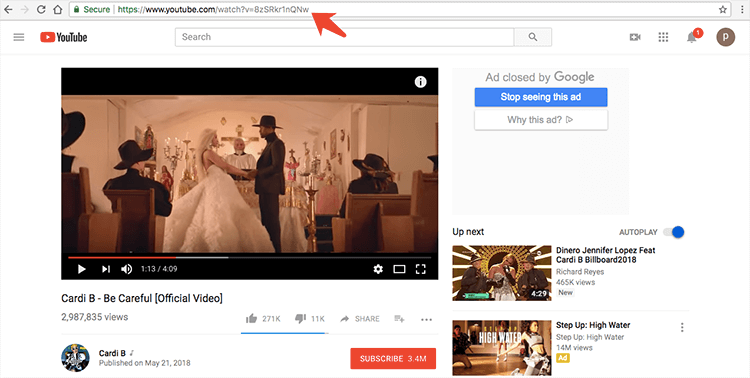
Task: Open the notifications bell
Action: click(x=692, y=37)
